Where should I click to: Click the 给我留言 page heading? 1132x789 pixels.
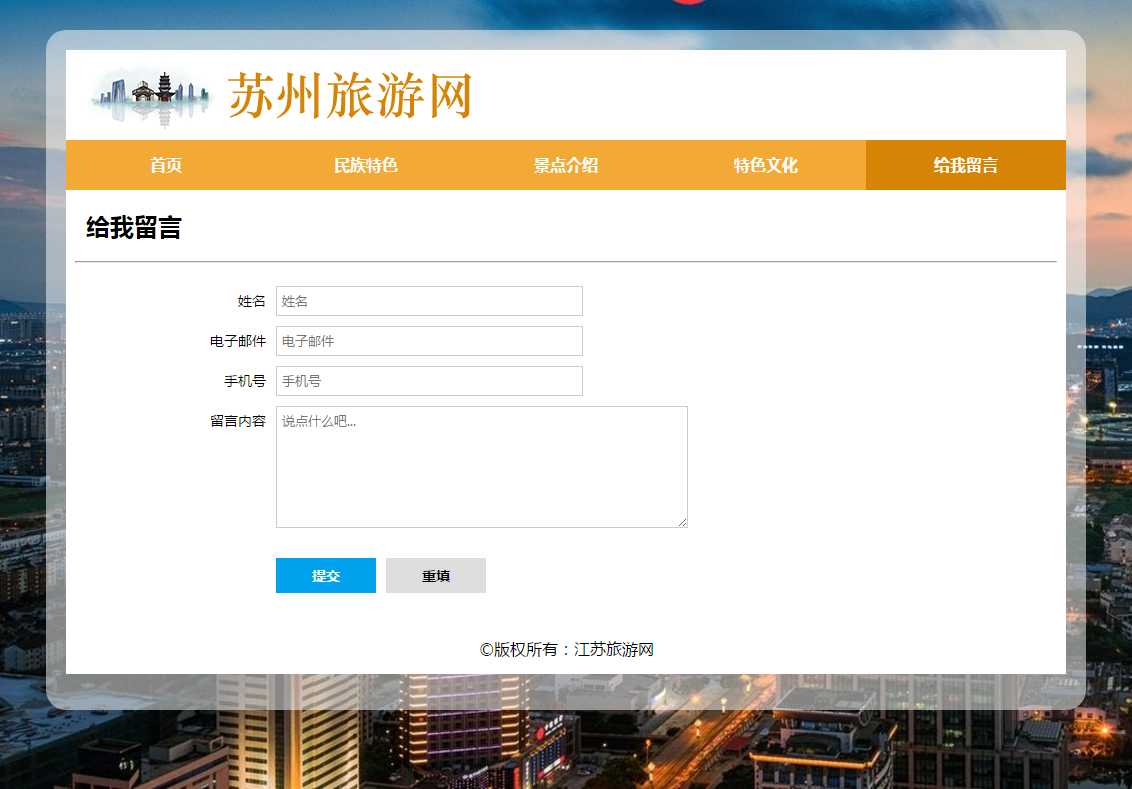(133, 227)
